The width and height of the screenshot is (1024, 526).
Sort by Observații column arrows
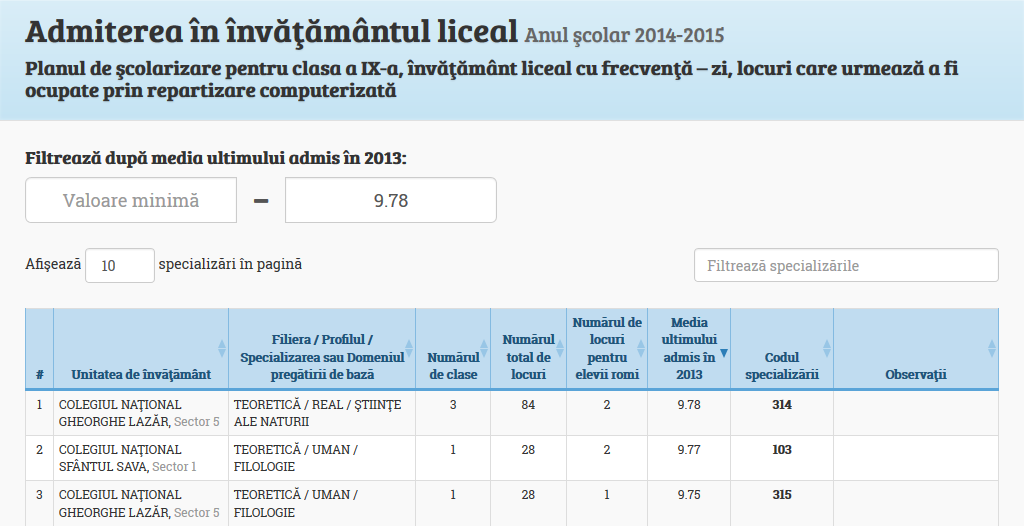click(992, 348)
